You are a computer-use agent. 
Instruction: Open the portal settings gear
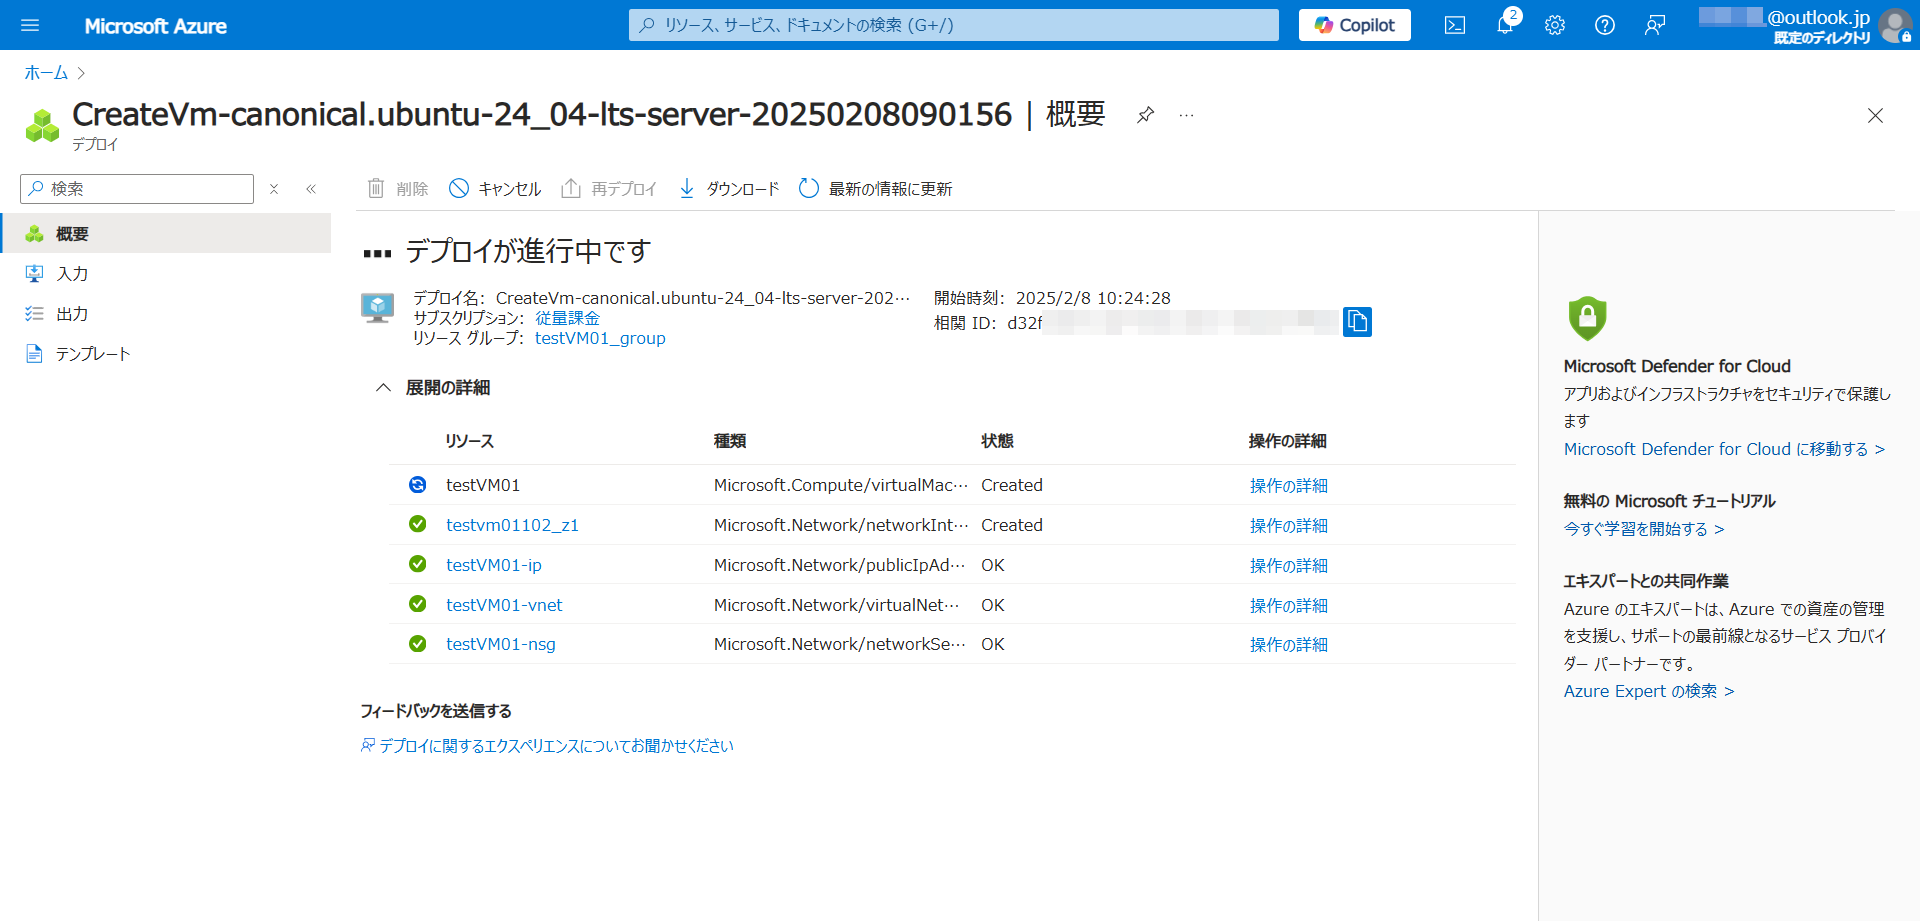1554,25
